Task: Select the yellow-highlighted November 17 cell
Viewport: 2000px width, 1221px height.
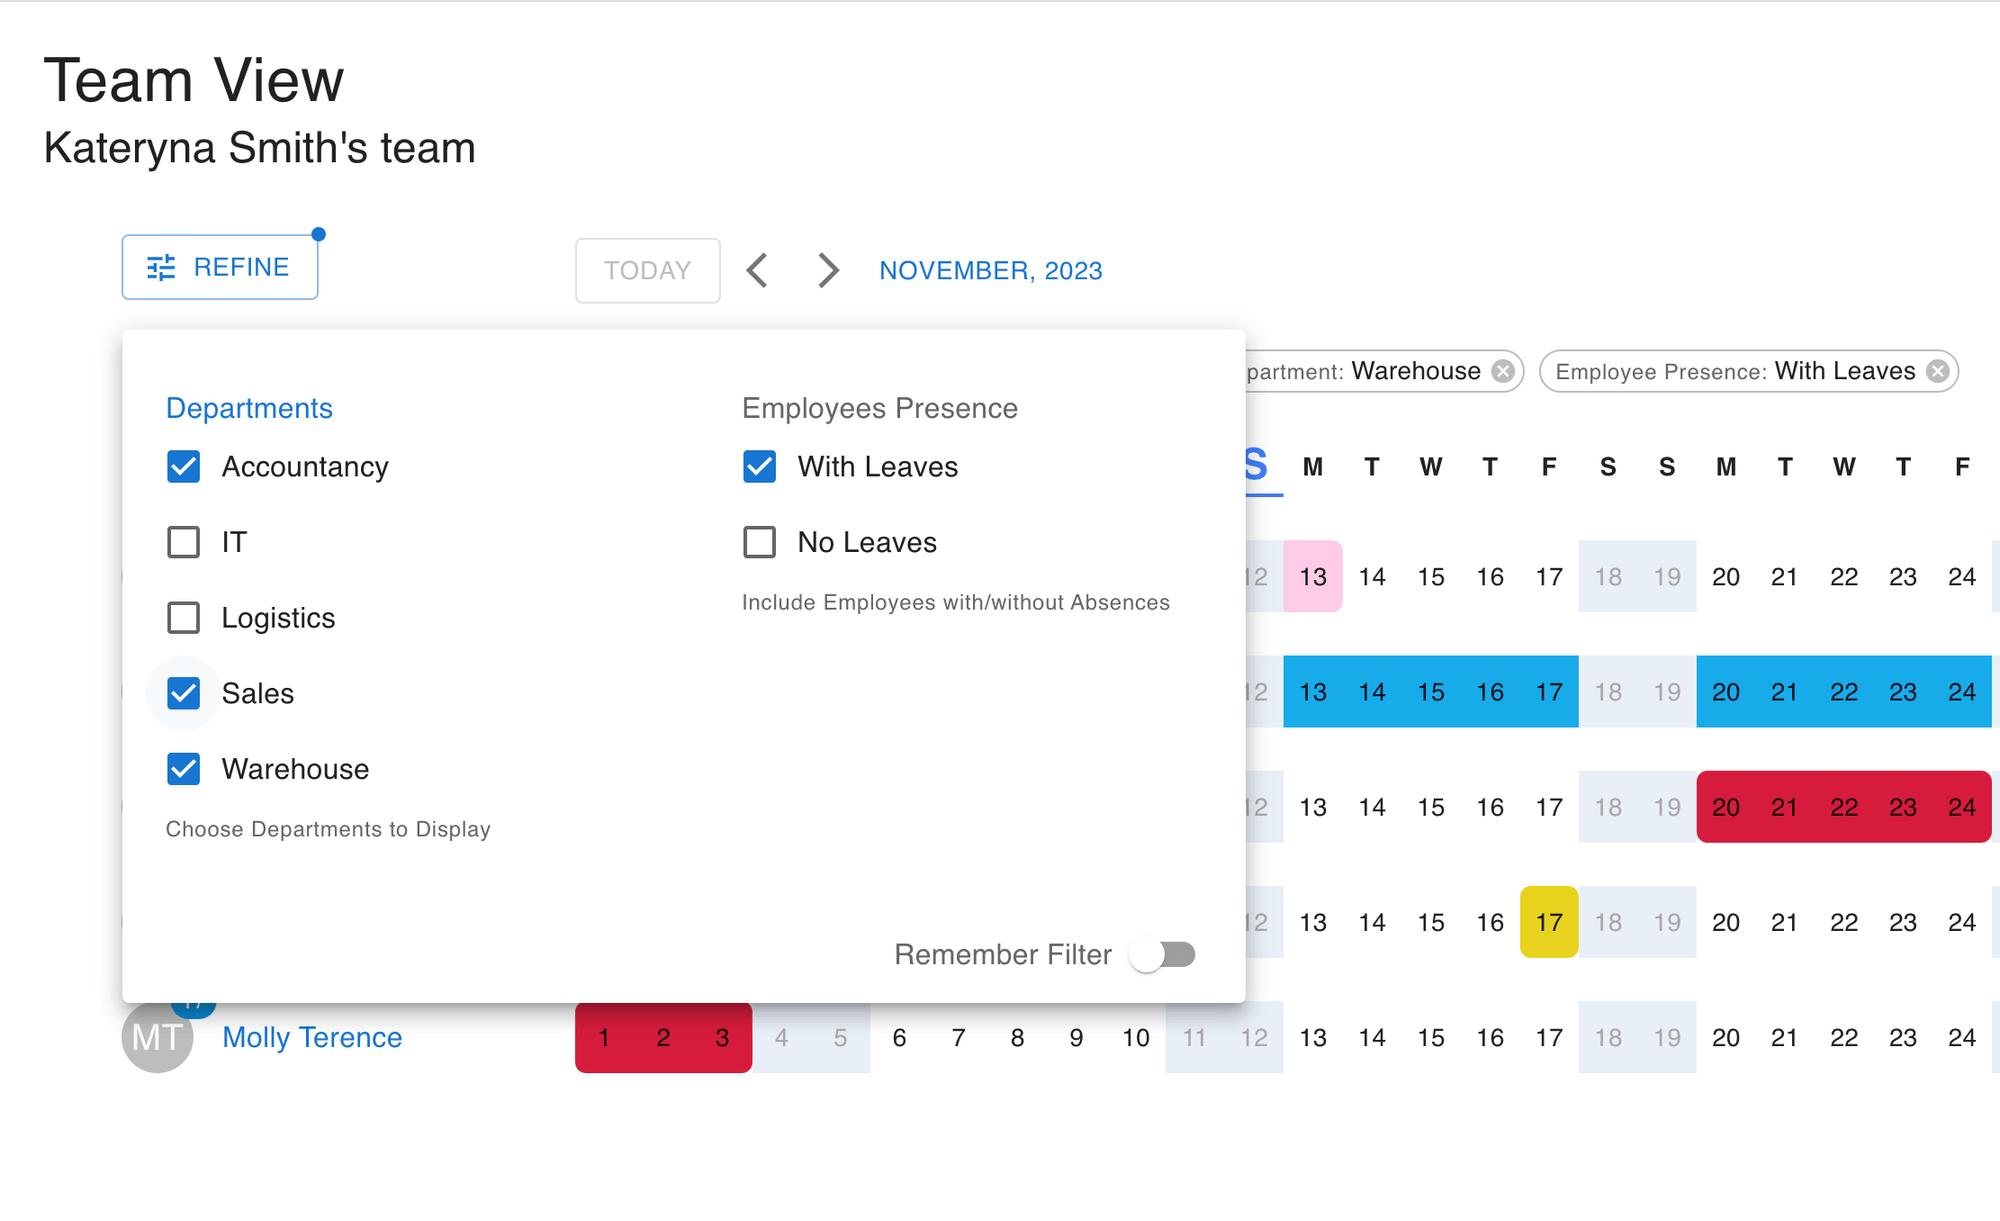Action: (1548, 922)
